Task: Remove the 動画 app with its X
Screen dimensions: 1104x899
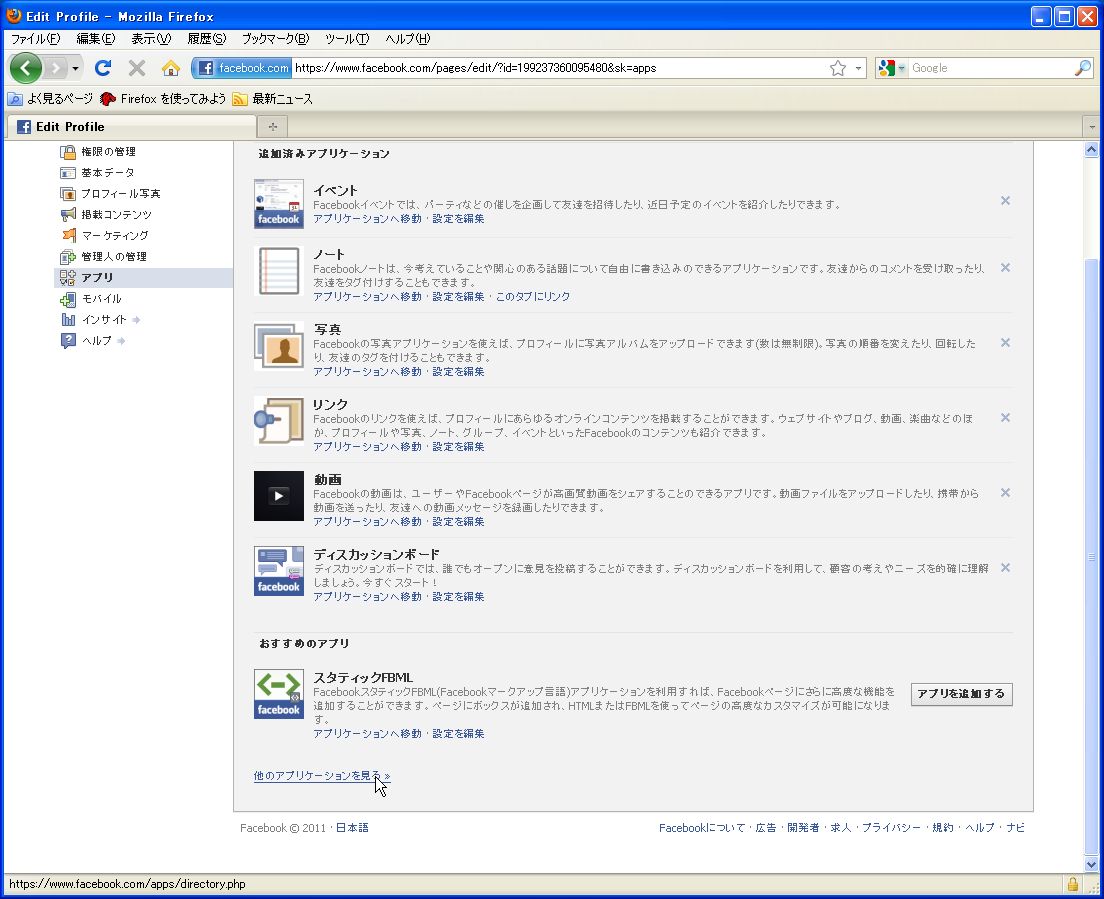Action: [1005, 493]
